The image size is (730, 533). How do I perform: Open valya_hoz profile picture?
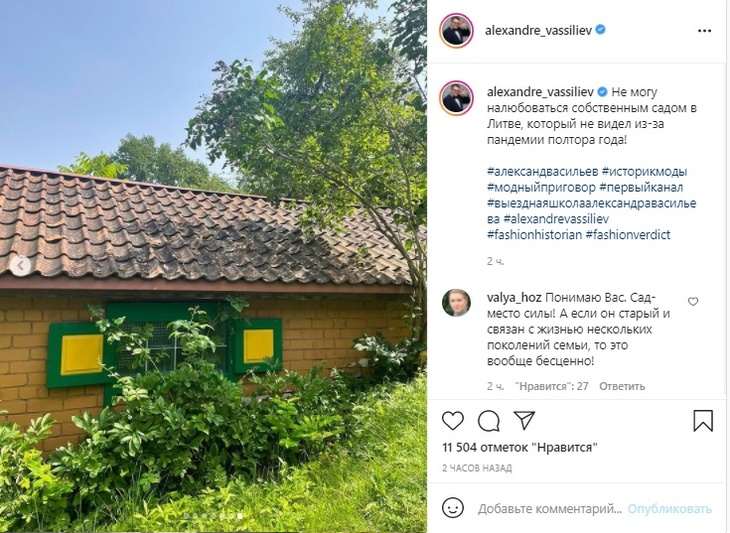456,303
